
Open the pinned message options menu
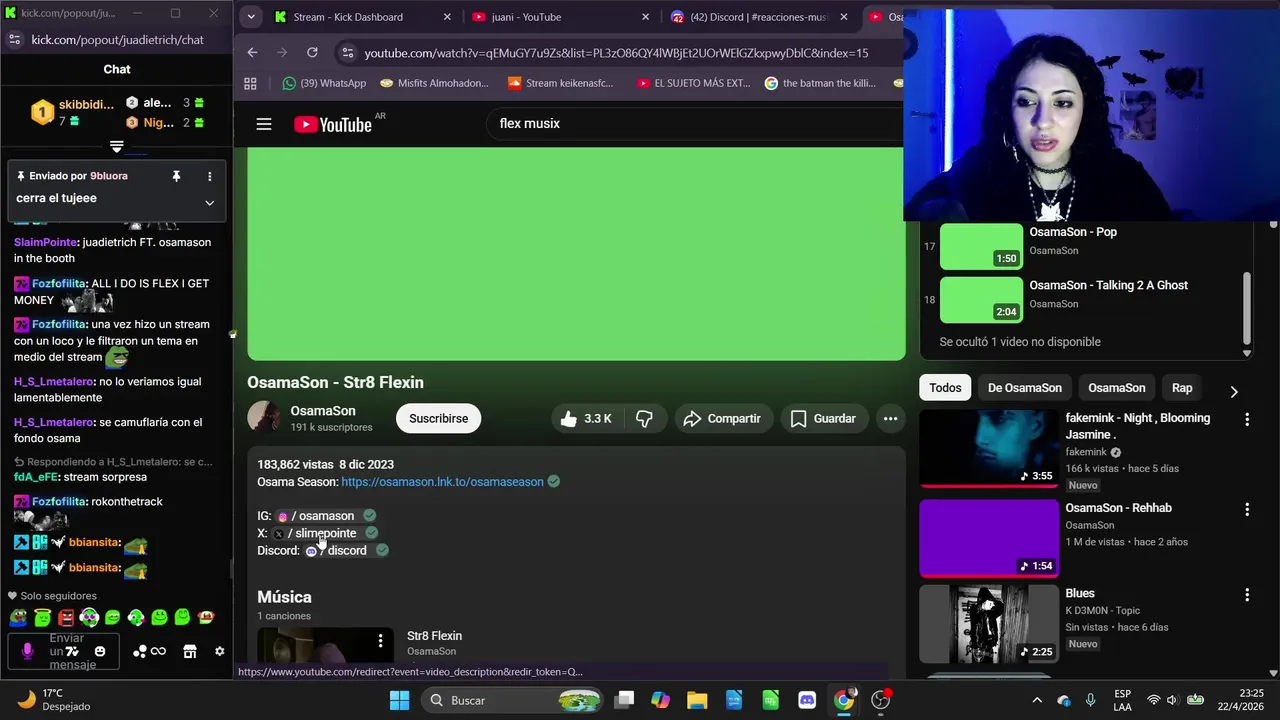click(209, 176)
